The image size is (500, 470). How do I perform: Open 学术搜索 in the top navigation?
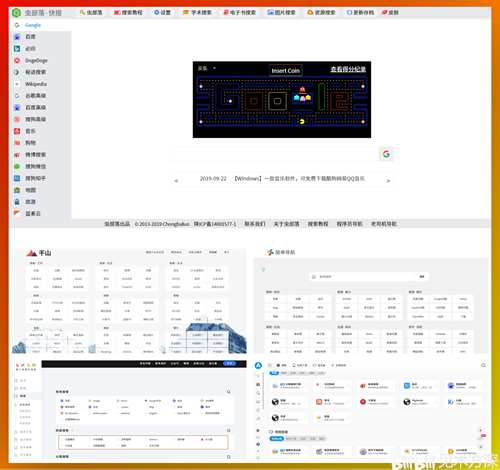tap(197, 12)
